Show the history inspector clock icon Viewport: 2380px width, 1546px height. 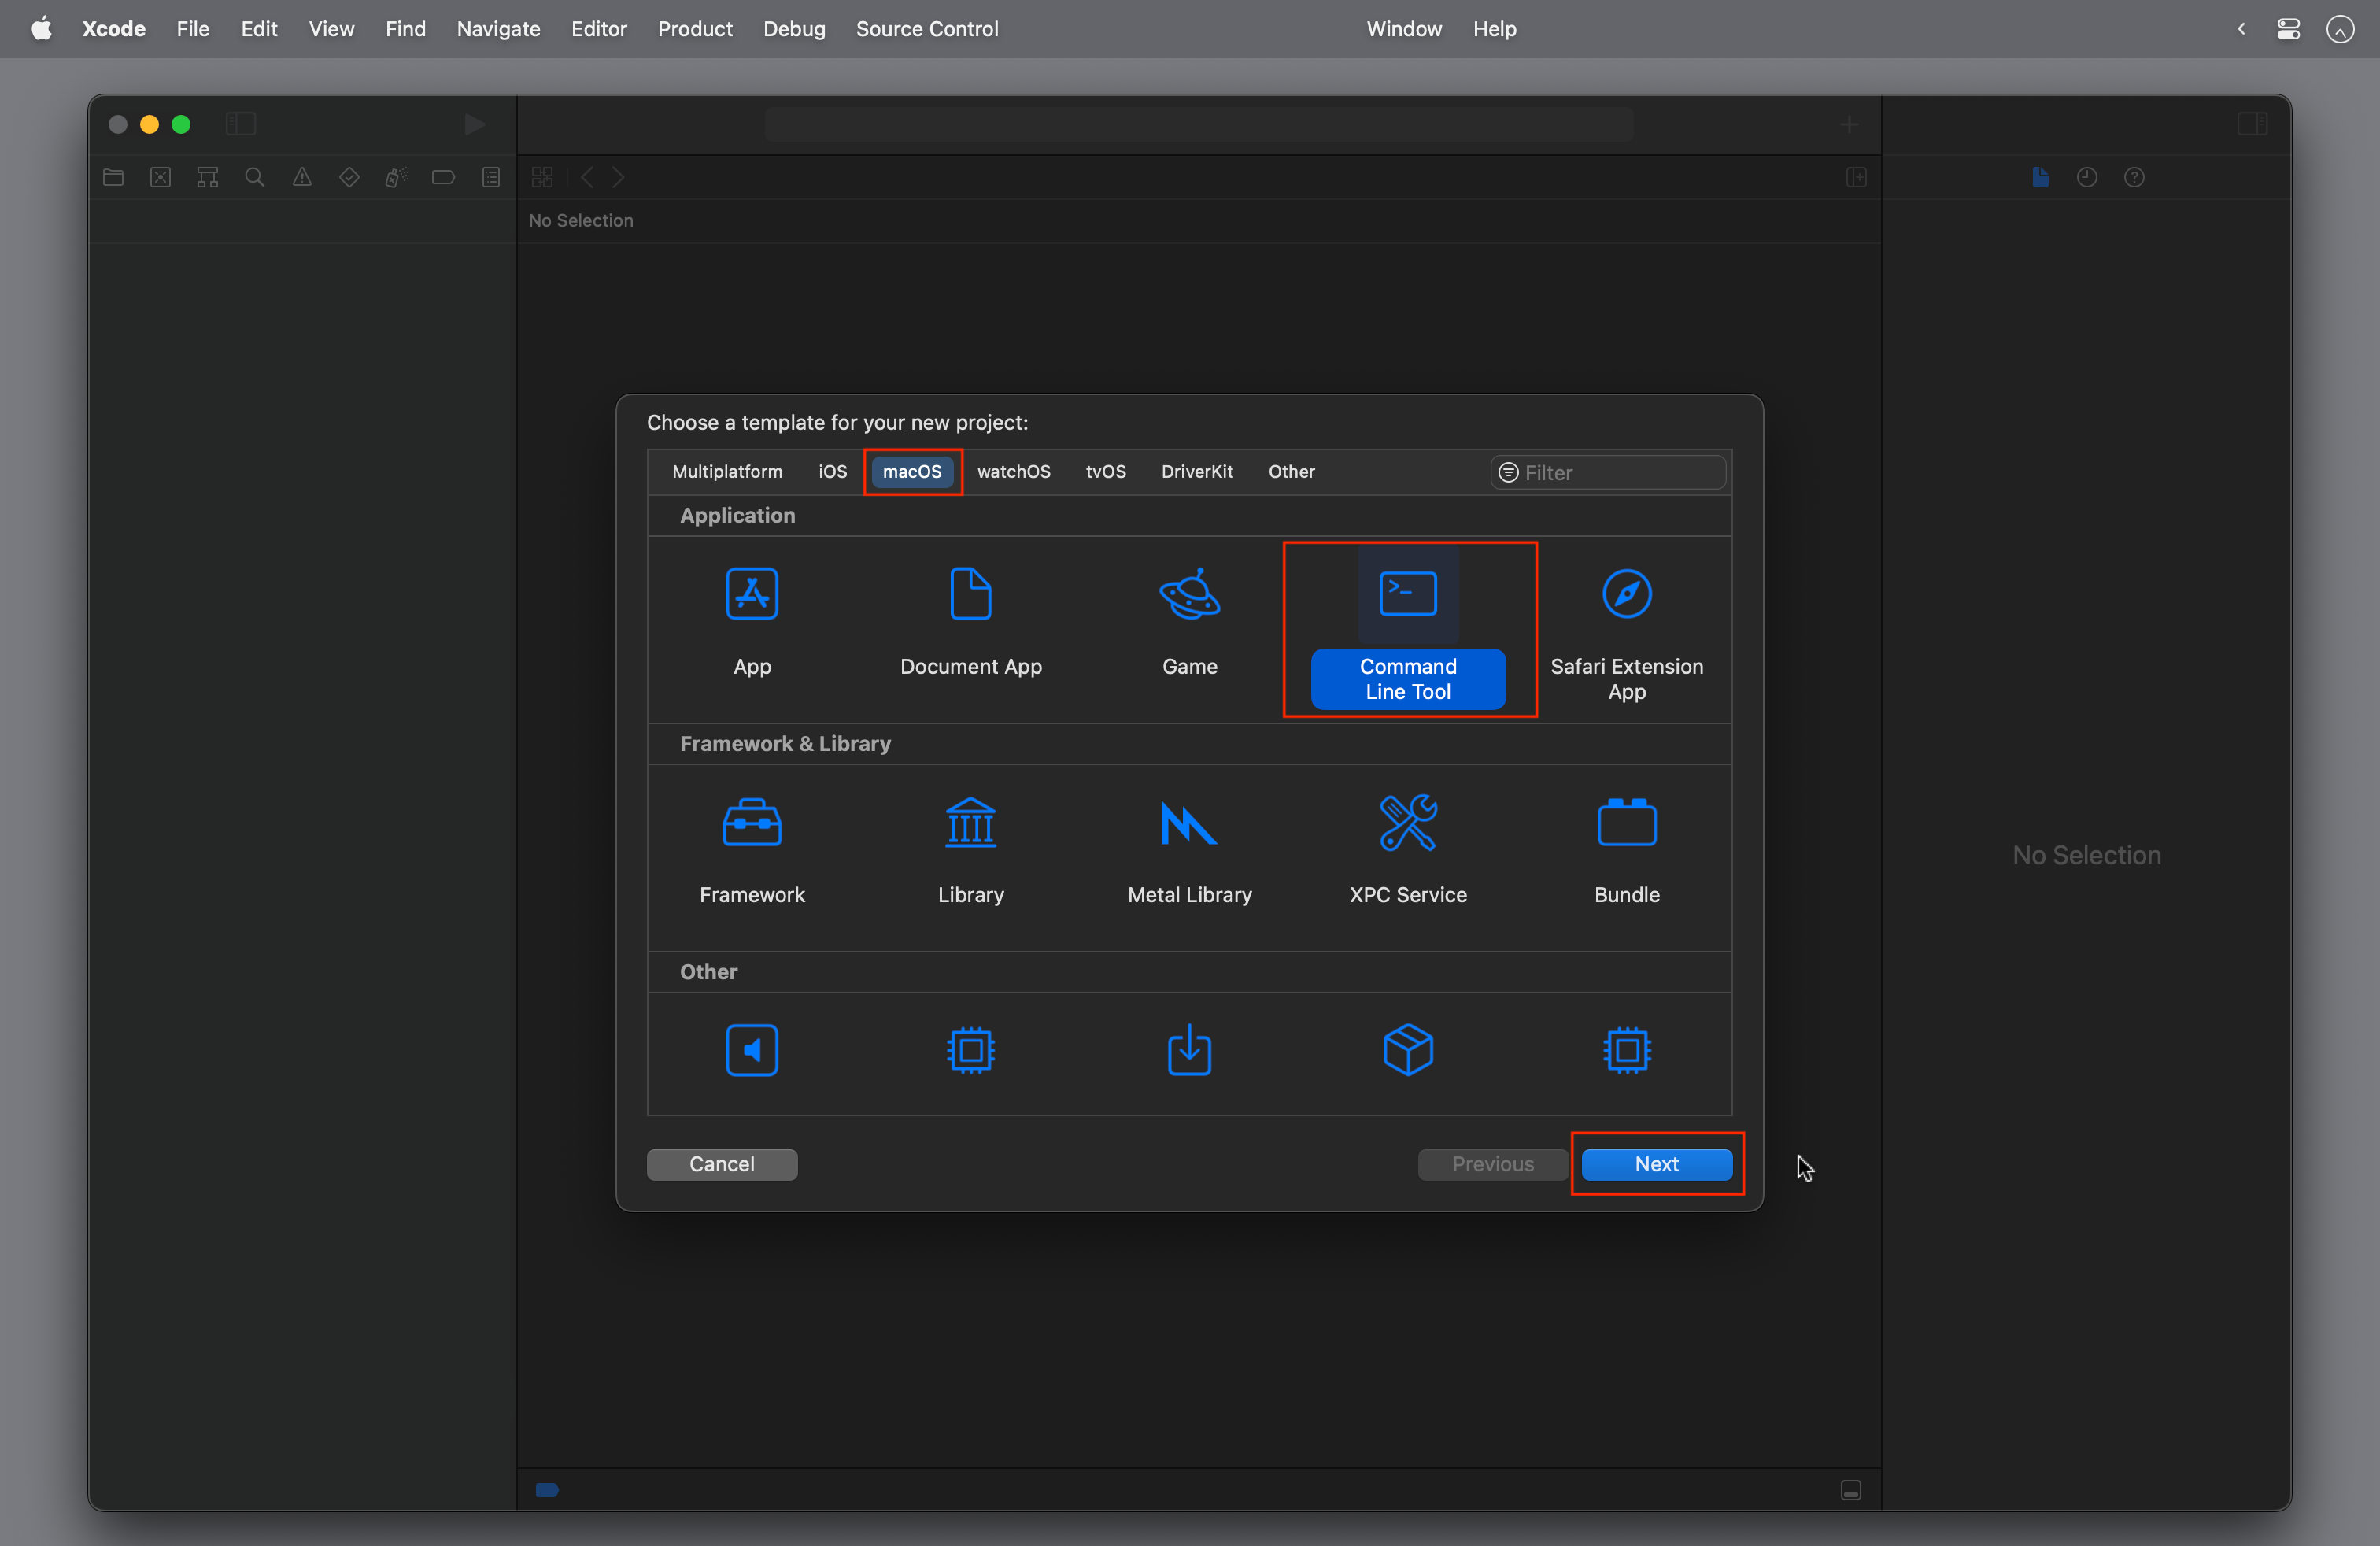point(2087,177)
